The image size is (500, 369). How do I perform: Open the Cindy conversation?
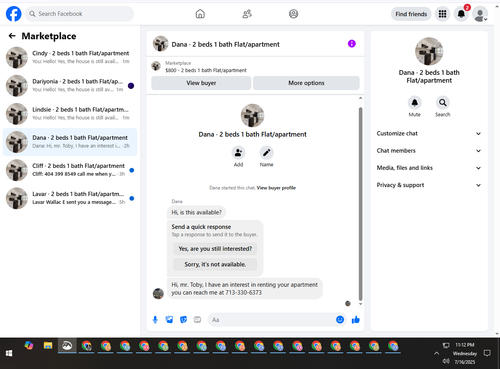[70, 57]
